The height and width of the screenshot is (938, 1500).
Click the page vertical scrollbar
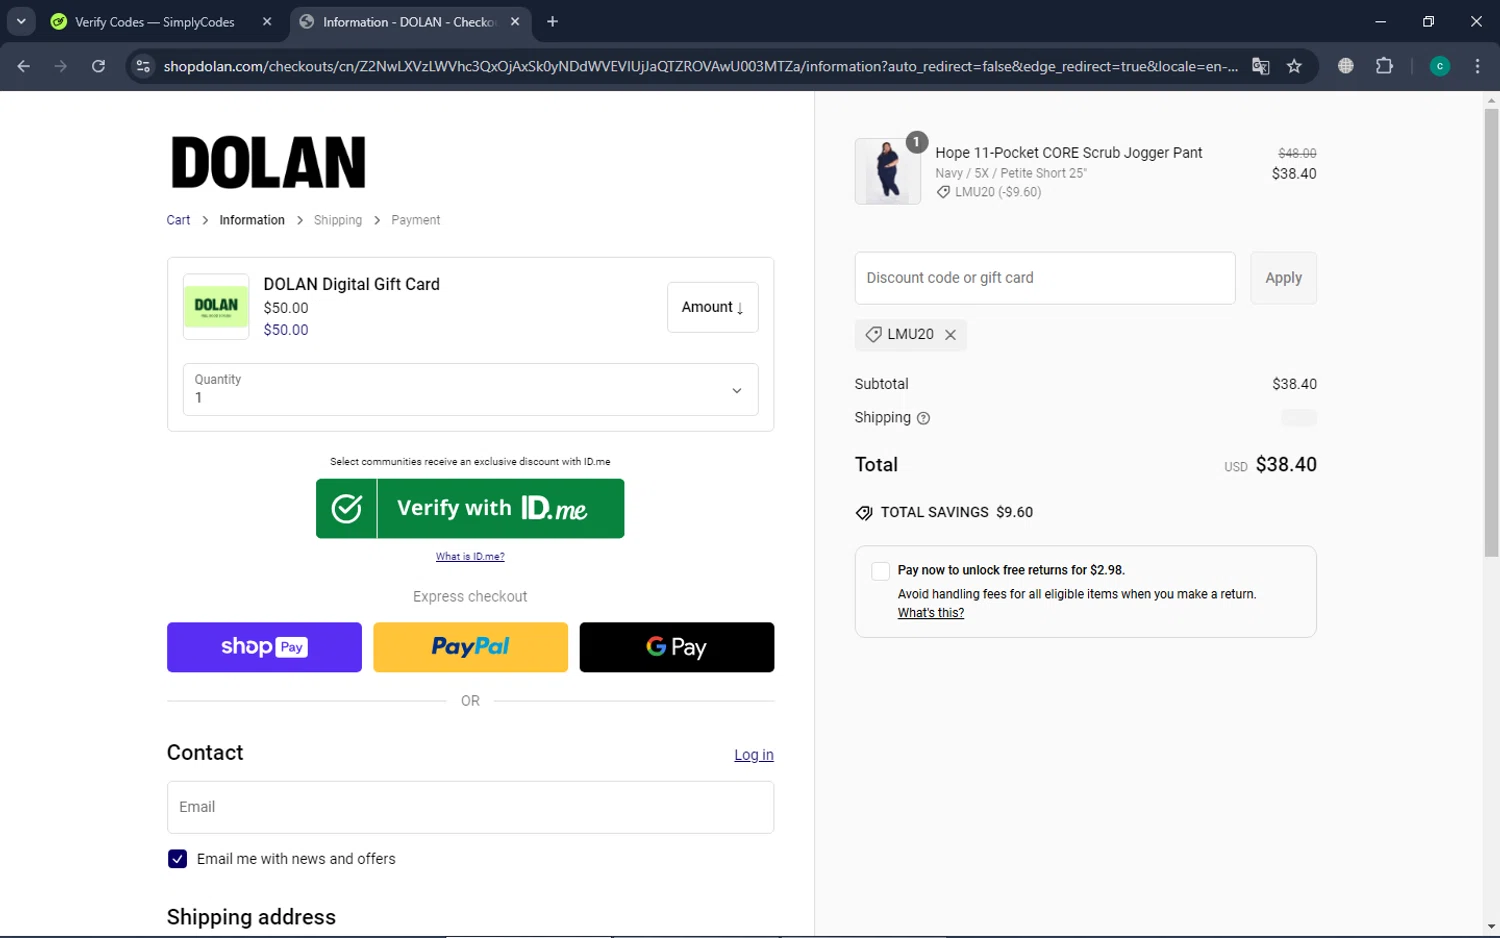1491,332
